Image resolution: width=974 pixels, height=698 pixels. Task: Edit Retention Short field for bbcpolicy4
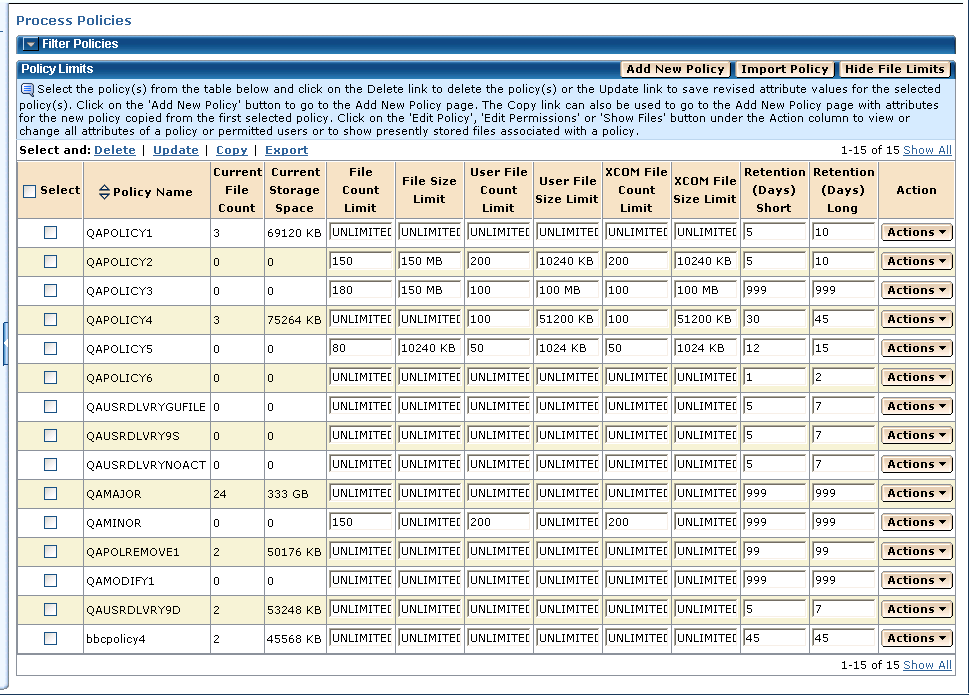(x=775, y=638)
